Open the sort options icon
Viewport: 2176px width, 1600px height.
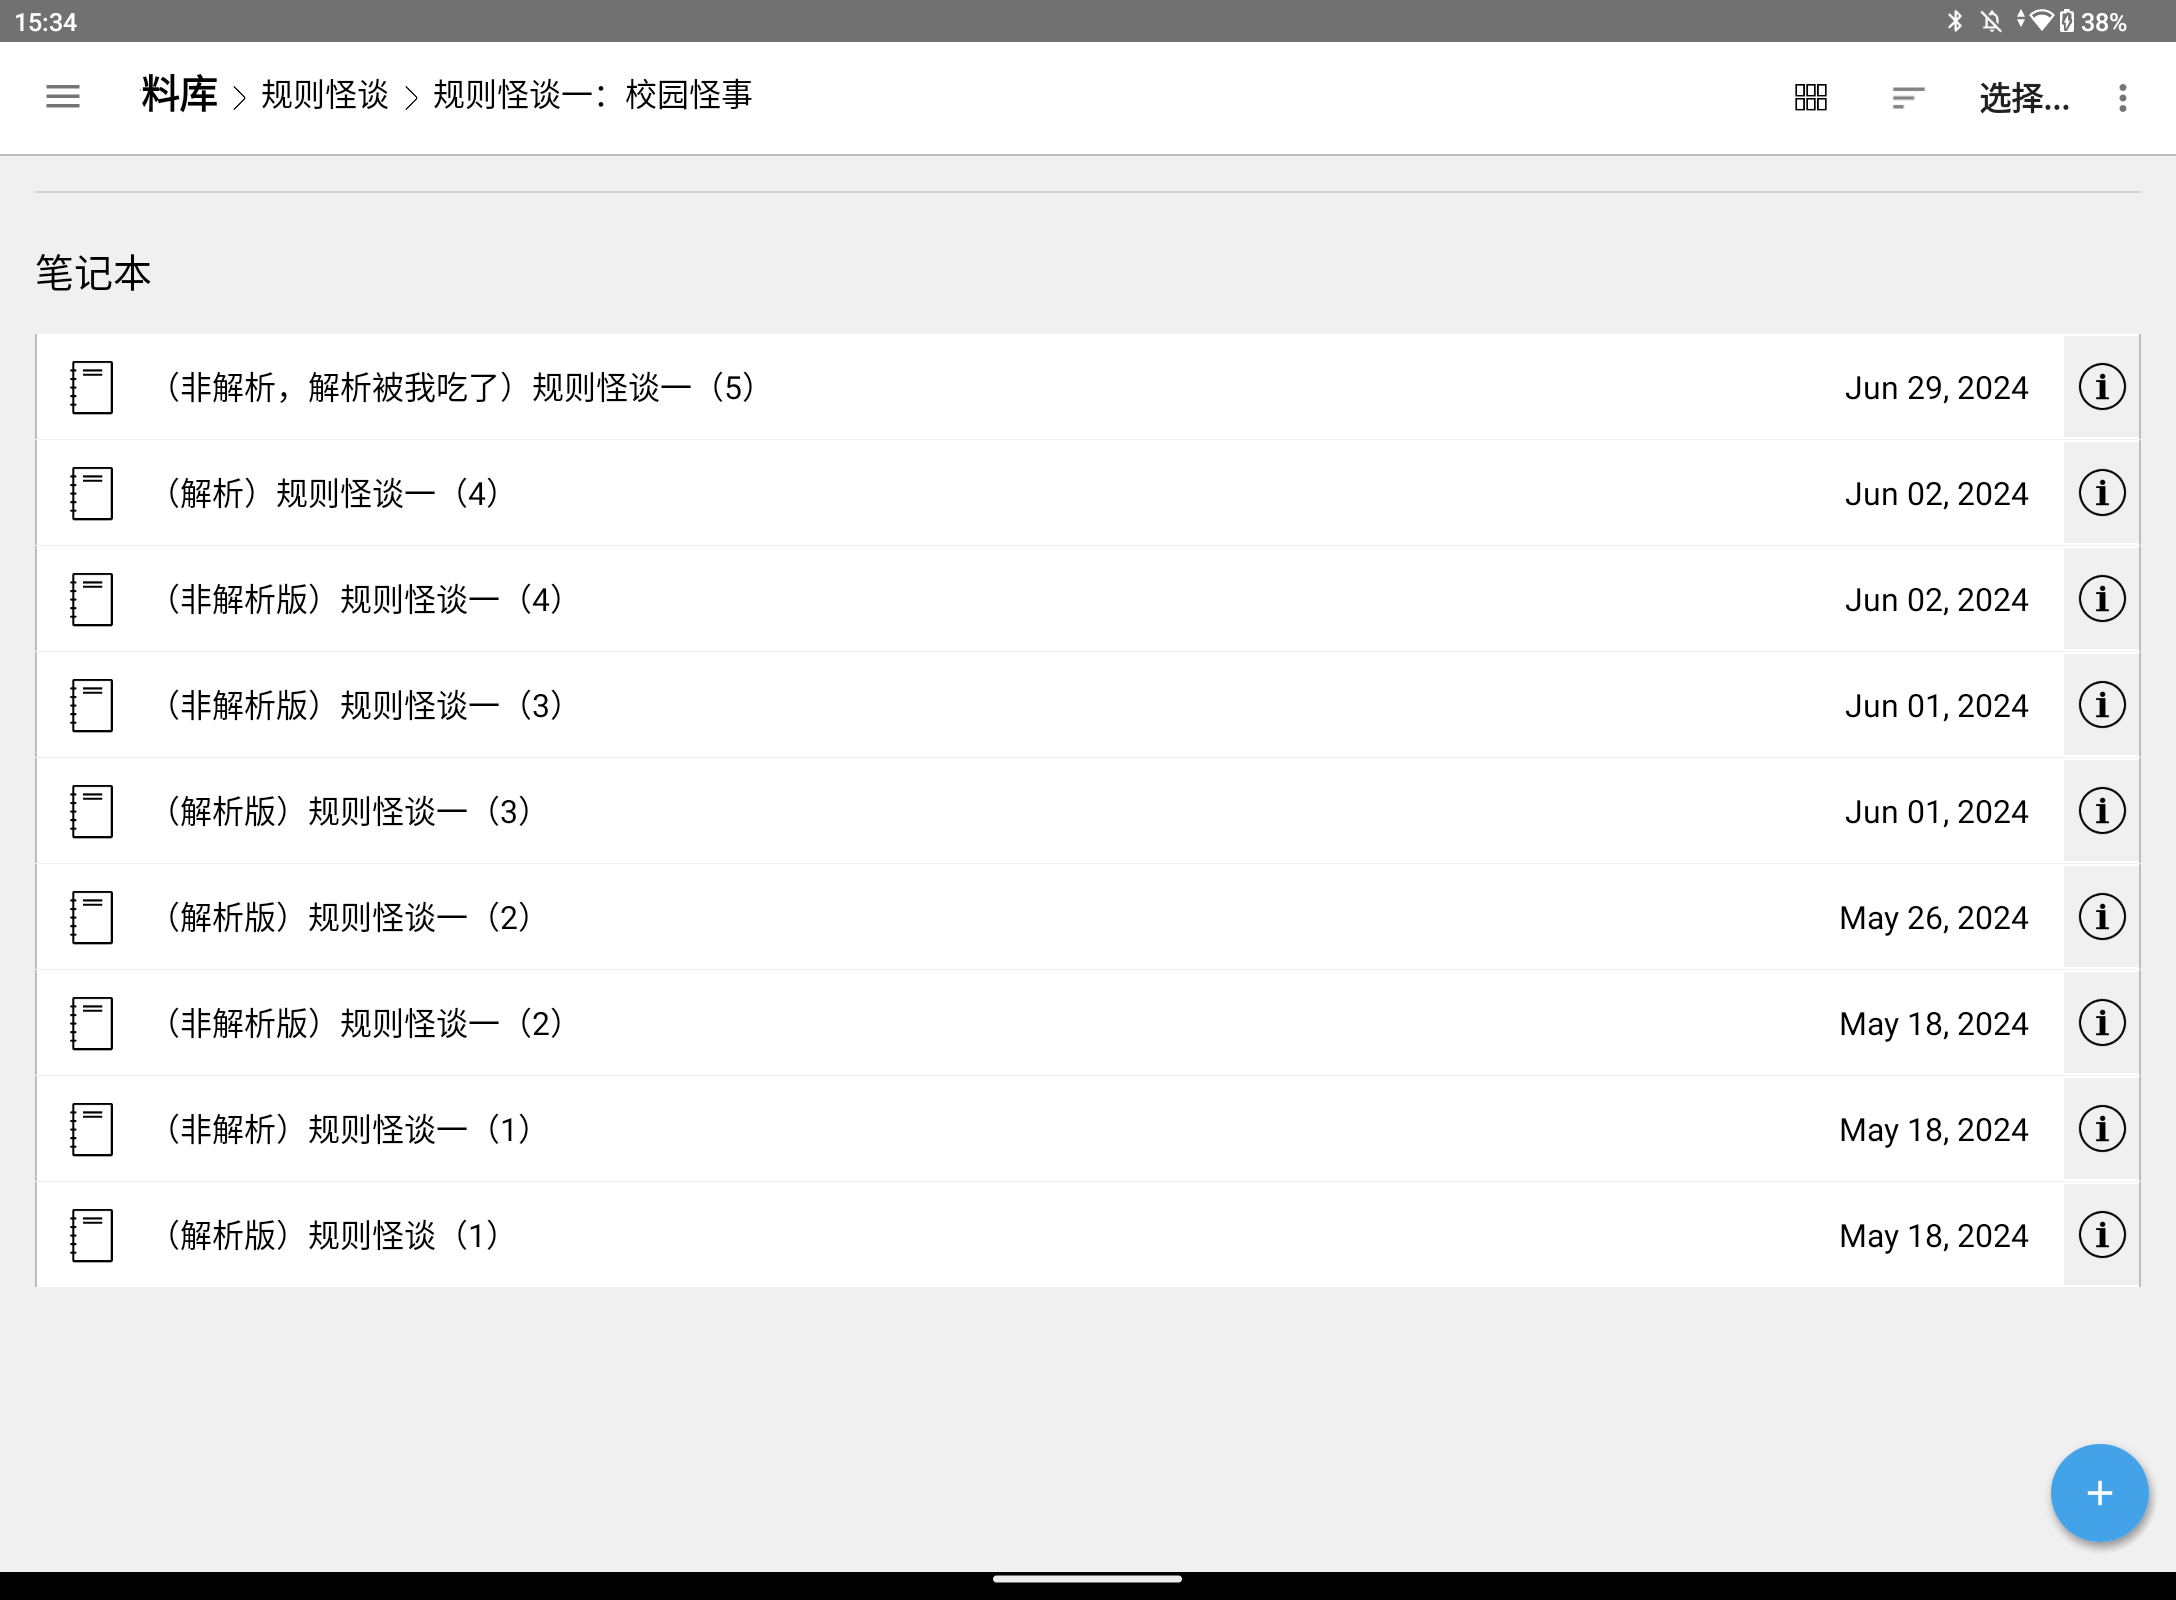click(1908, 97)
